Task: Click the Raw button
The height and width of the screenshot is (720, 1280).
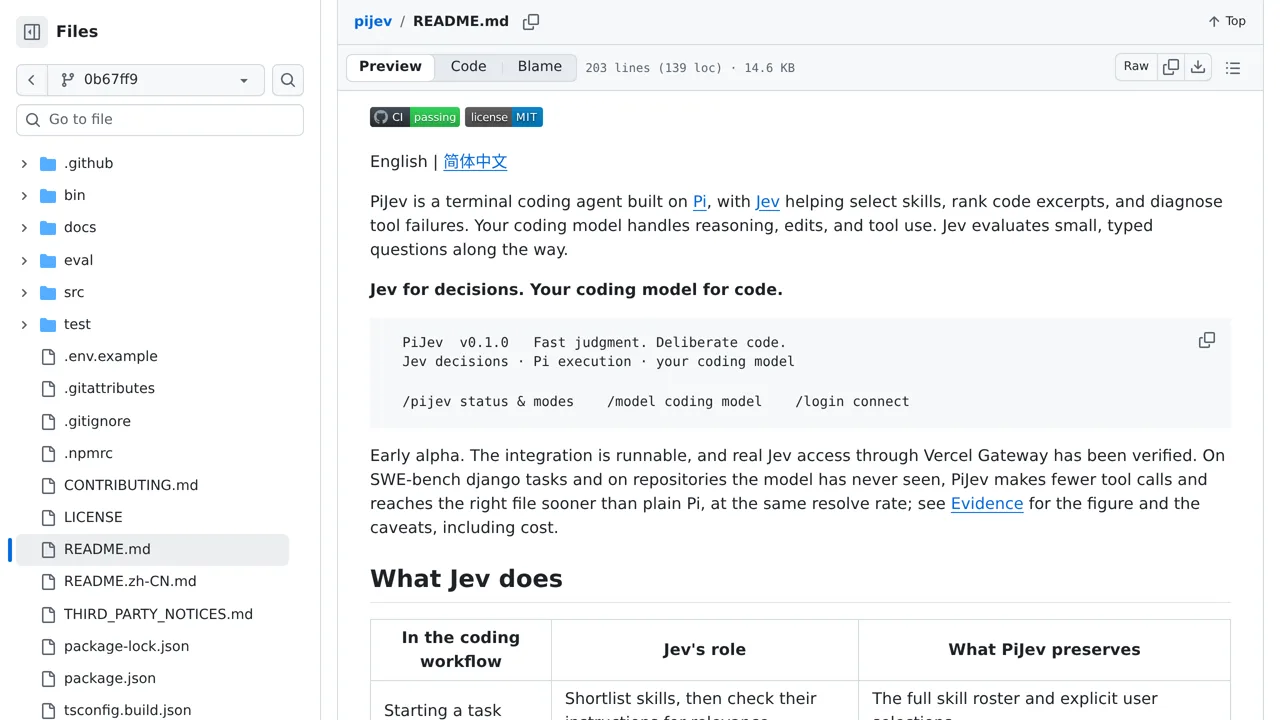Action: click(1136, 67)
